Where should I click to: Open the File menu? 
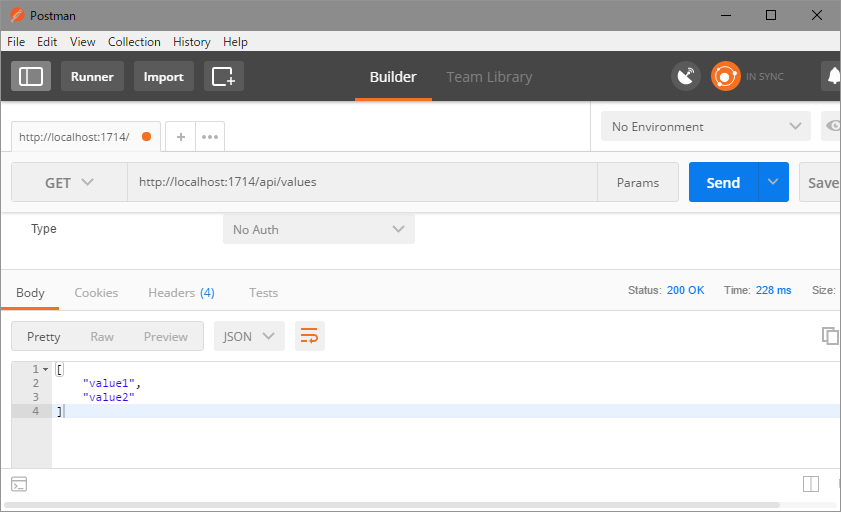tap(16, 42)
